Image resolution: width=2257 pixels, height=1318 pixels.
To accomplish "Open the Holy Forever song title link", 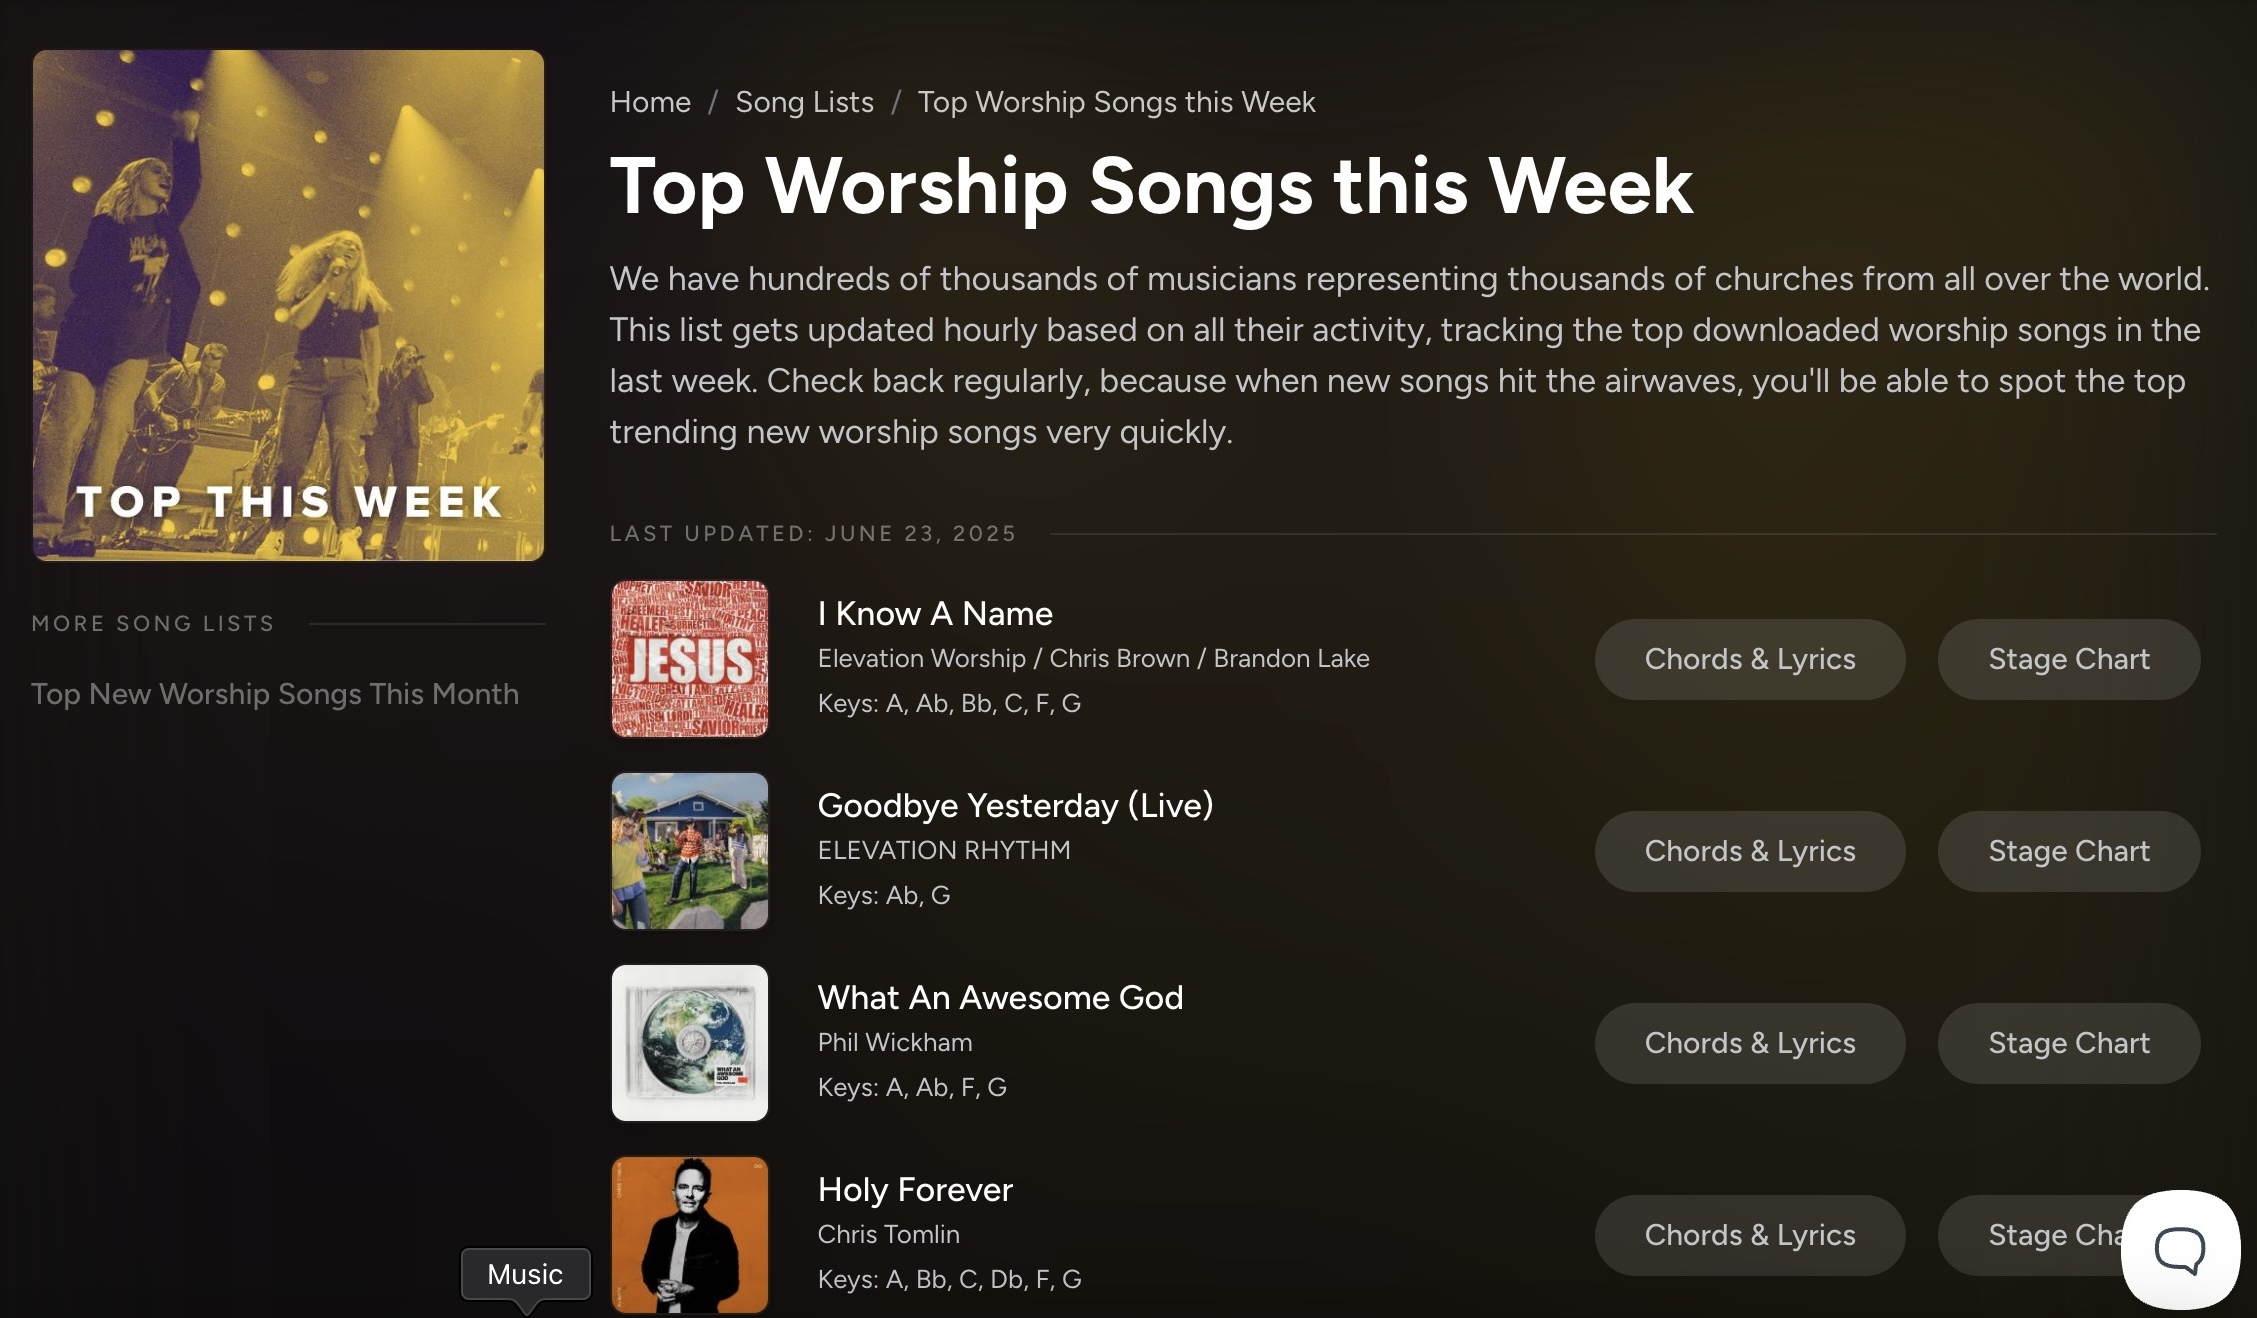I will point(915,1189).
